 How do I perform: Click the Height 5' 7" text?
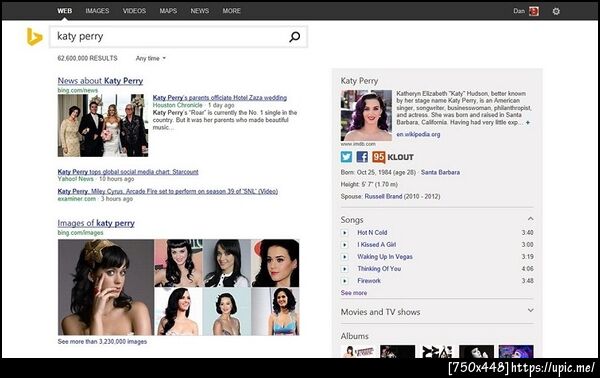click(369, 184)
